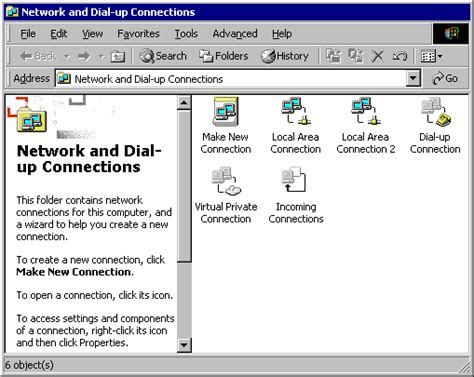
Task: Open the History pane
Action: [x=284, y=56]
